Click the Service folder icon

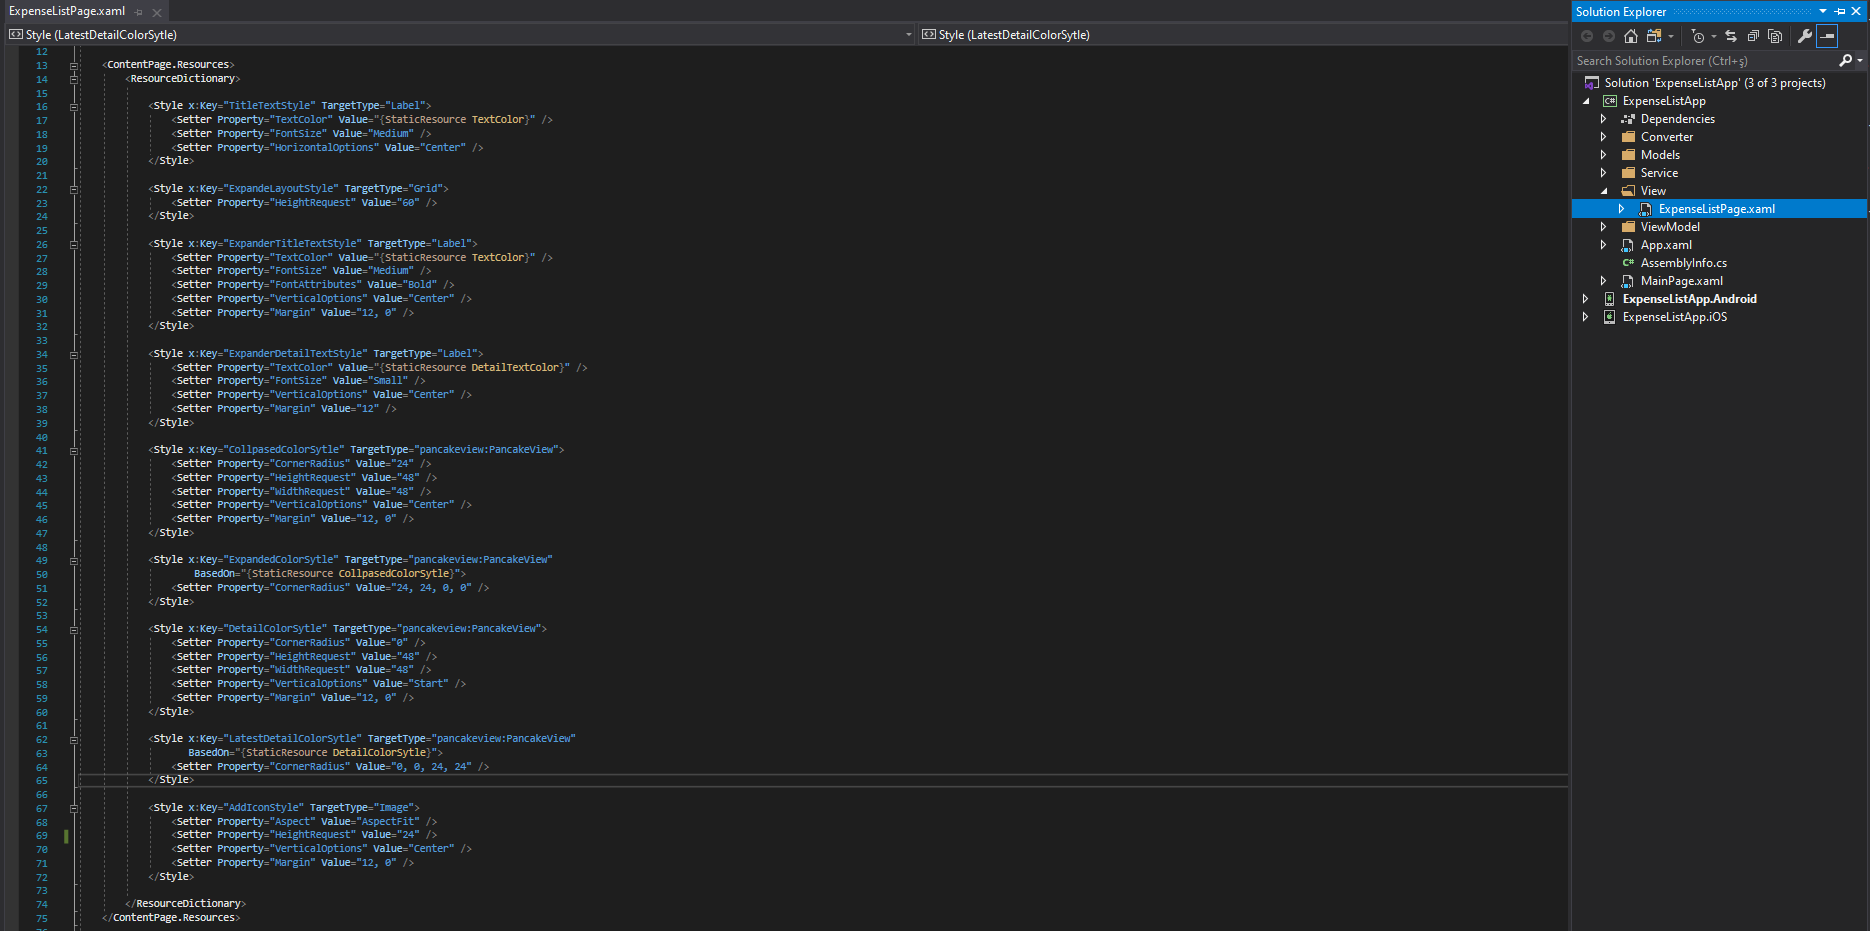pyautogui.click(x=1628, y=173)
